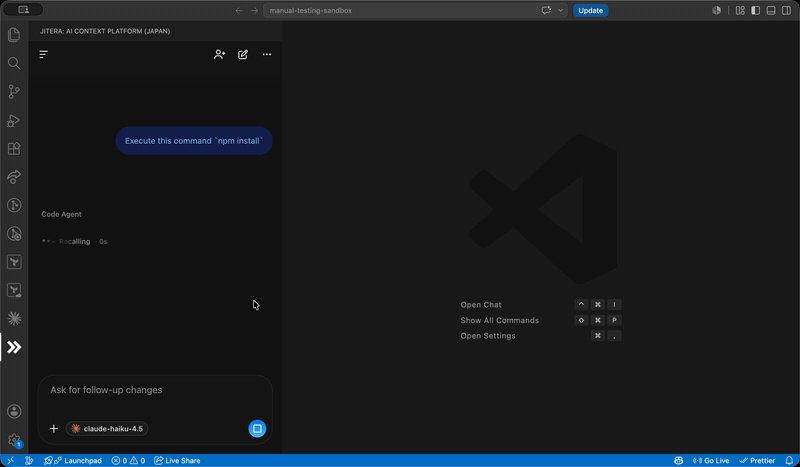The height and width of the screenshot is (467, 800).
Task: Toggle the Primary Side Bar visibility
Action: [x=756, y=10]
